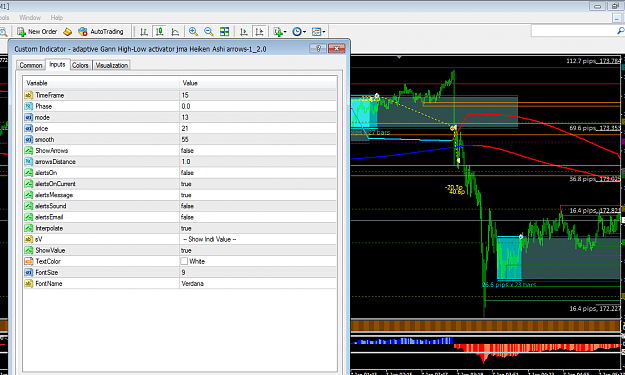This screenshot has width=625, height=375.
Task: Click the White TextColor swatch
Action: pyautogui.click(x=184, y=261)
